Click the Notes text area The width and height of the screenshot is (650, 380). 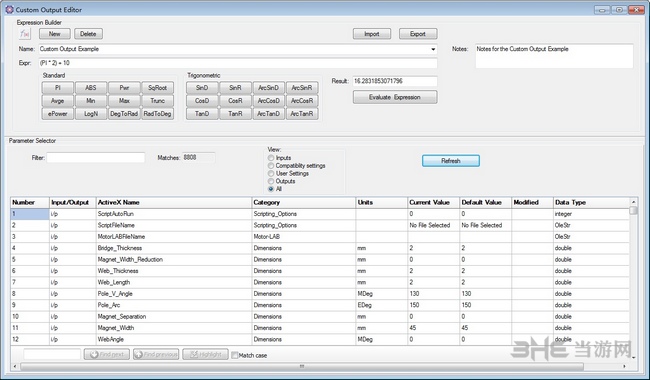[x=554, y=56]
